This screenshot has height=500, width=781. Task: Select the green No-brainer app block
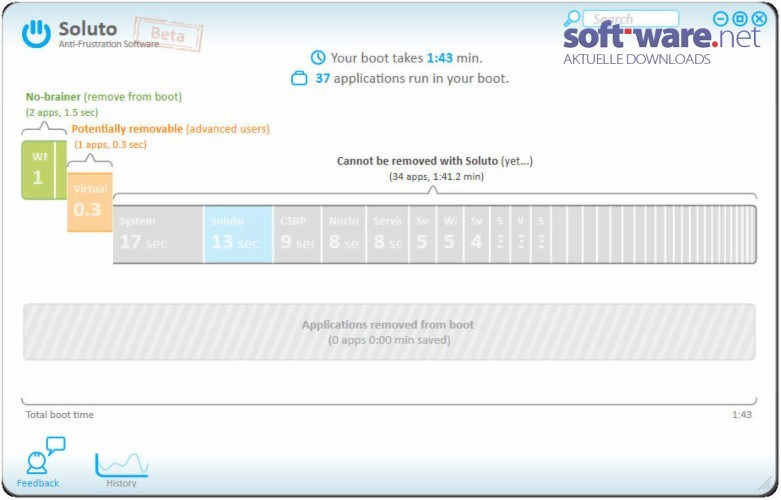click(x=44, y=170)
